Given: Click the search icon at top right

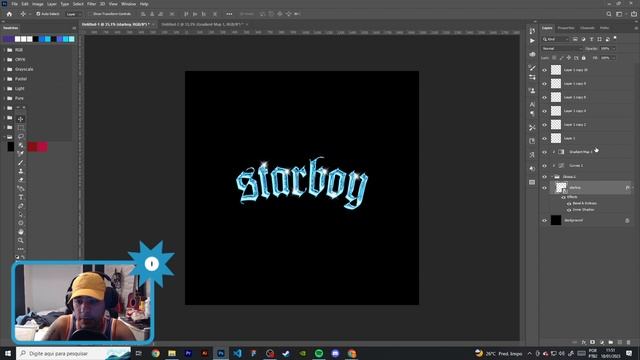Looking at the screenshot, I should coord(609,14).
